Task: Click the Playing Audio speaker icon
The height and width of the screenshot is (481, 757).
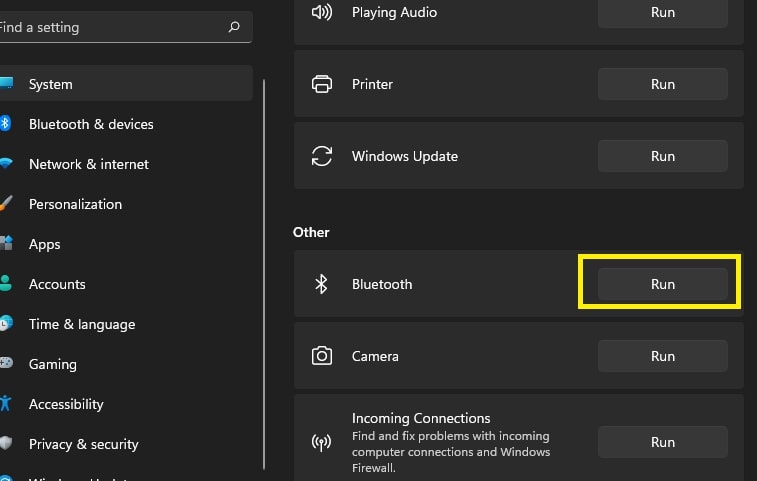Action: pyautogui.click(x=322, y=12)
